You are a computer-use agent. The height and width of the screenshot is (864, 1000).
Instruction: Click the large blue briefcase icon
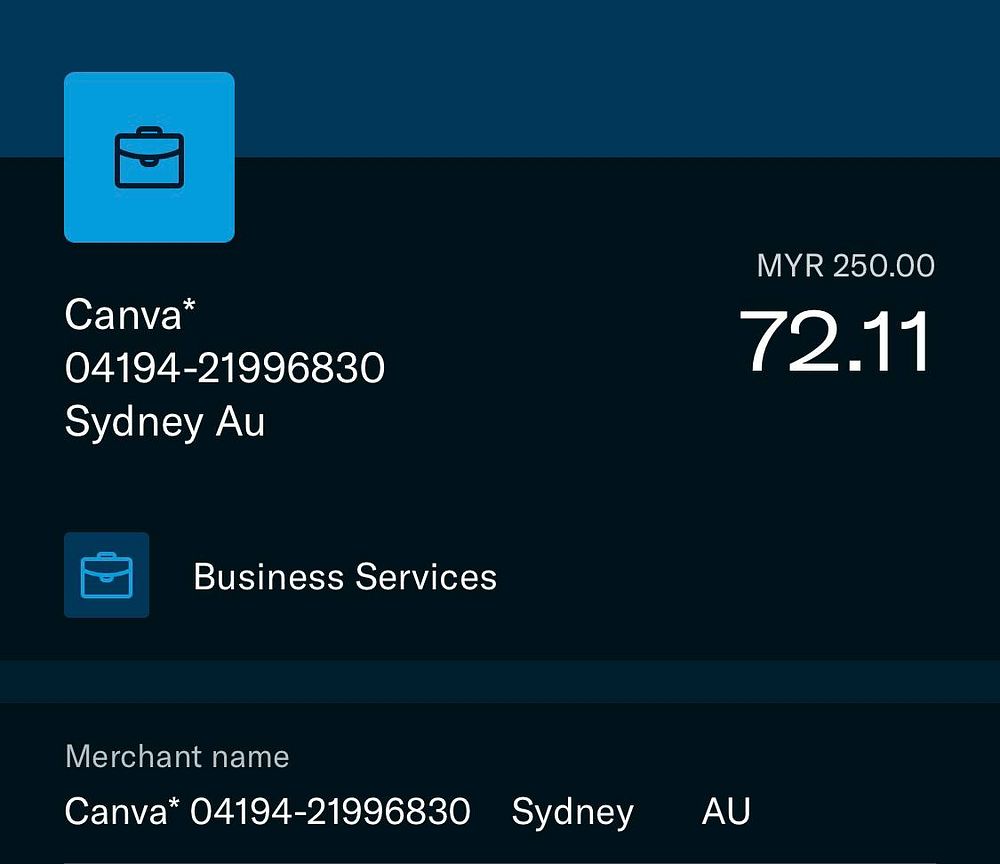pyautogui.click(x=149, y=157)
